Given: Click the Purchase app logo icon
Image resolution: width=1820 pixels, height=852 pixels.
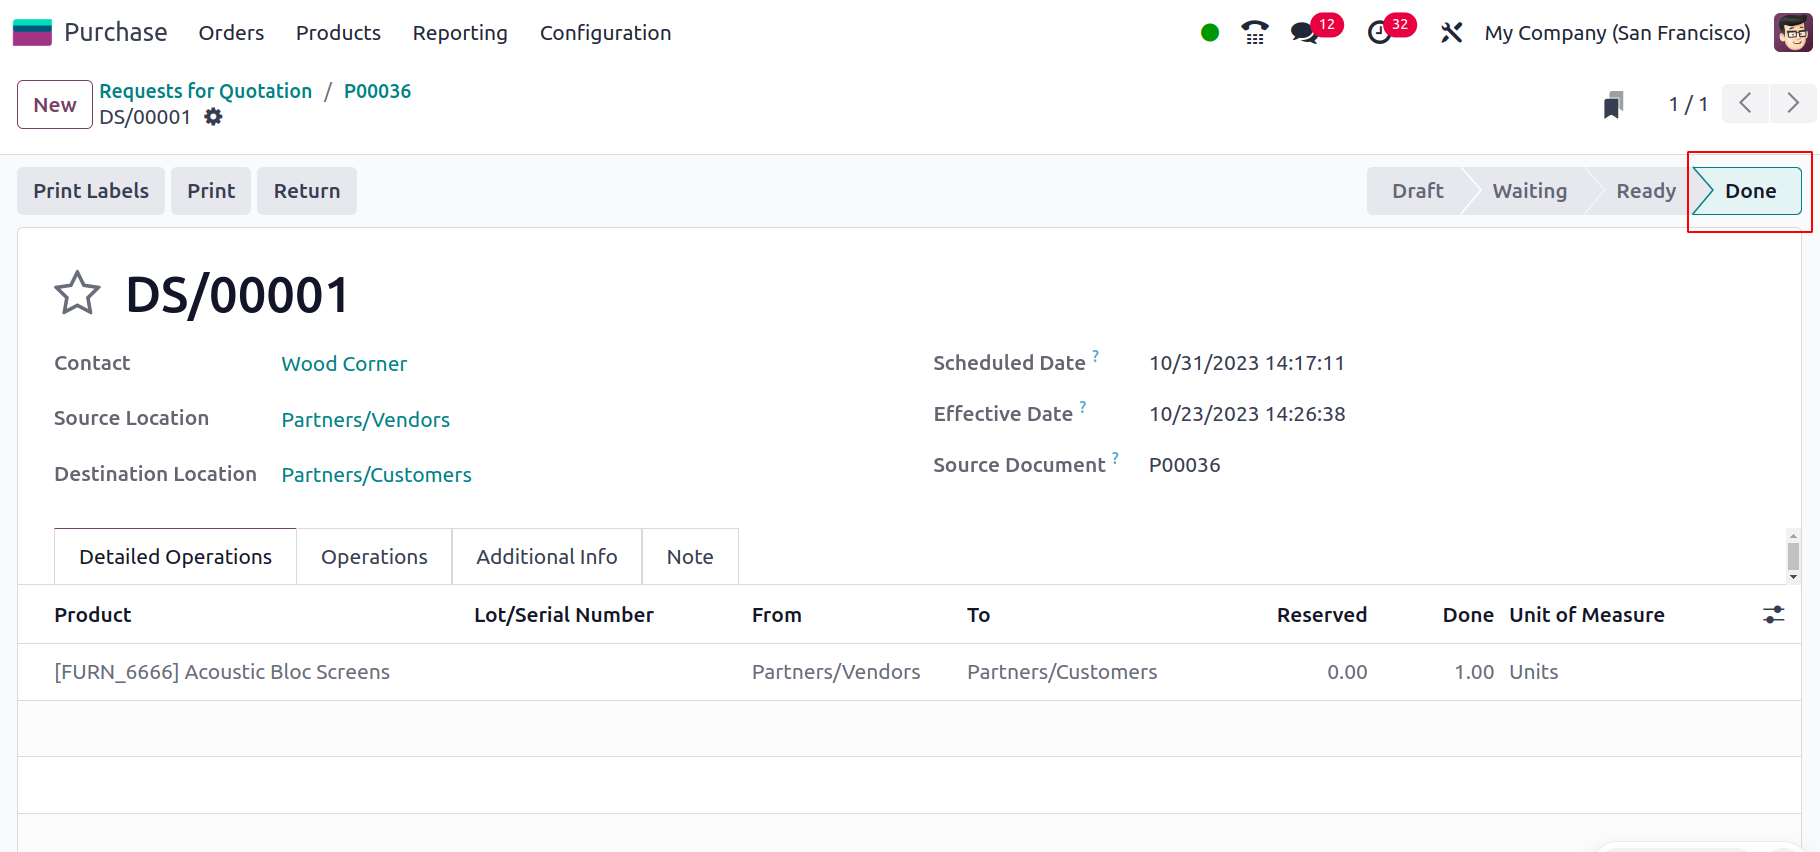Looking at the screenshot, I should click(x=32, y=33).
